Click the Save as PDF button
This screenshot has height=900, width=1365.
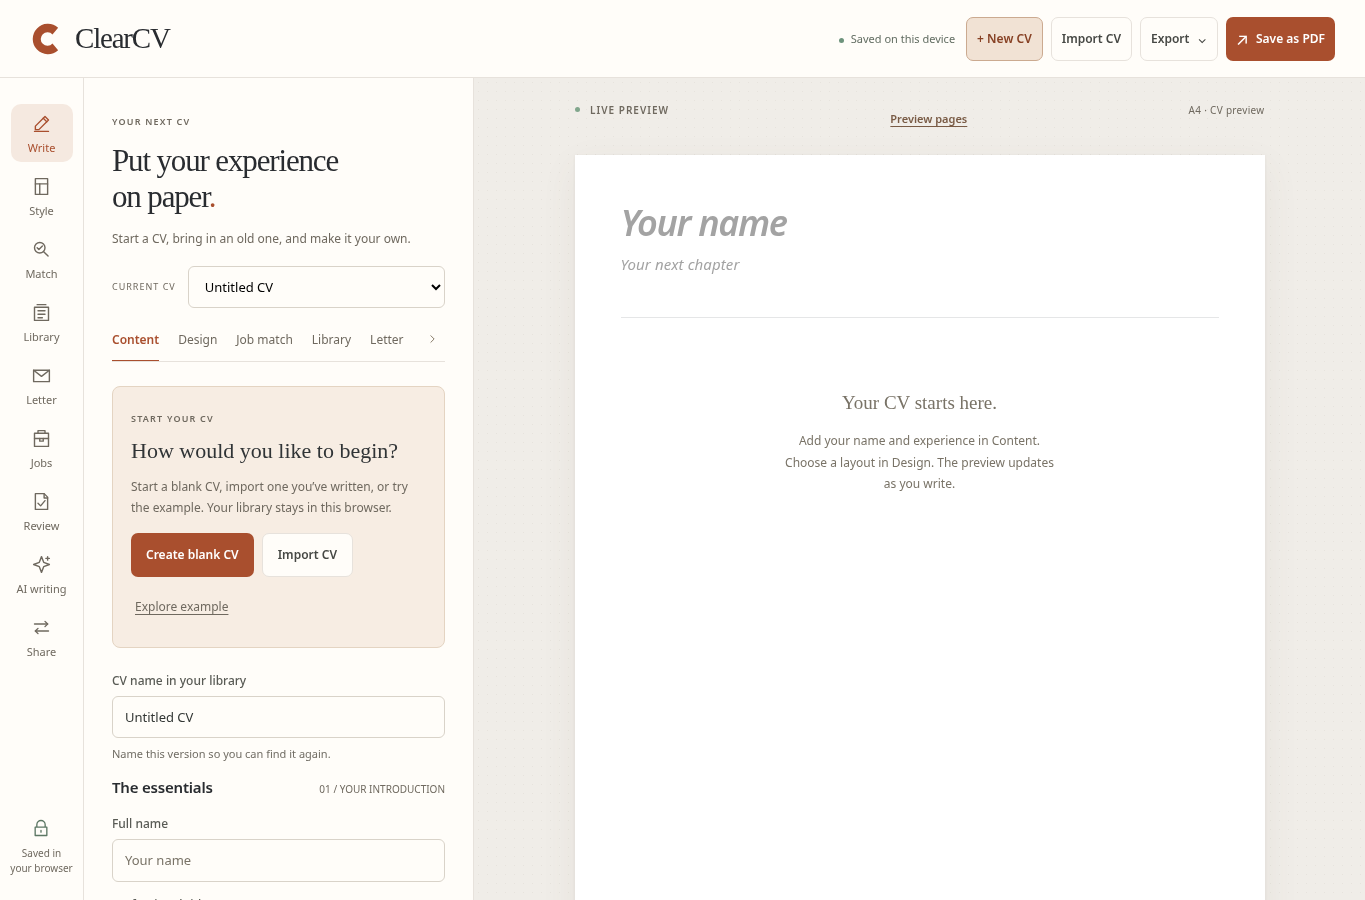tap(1280, 39)
